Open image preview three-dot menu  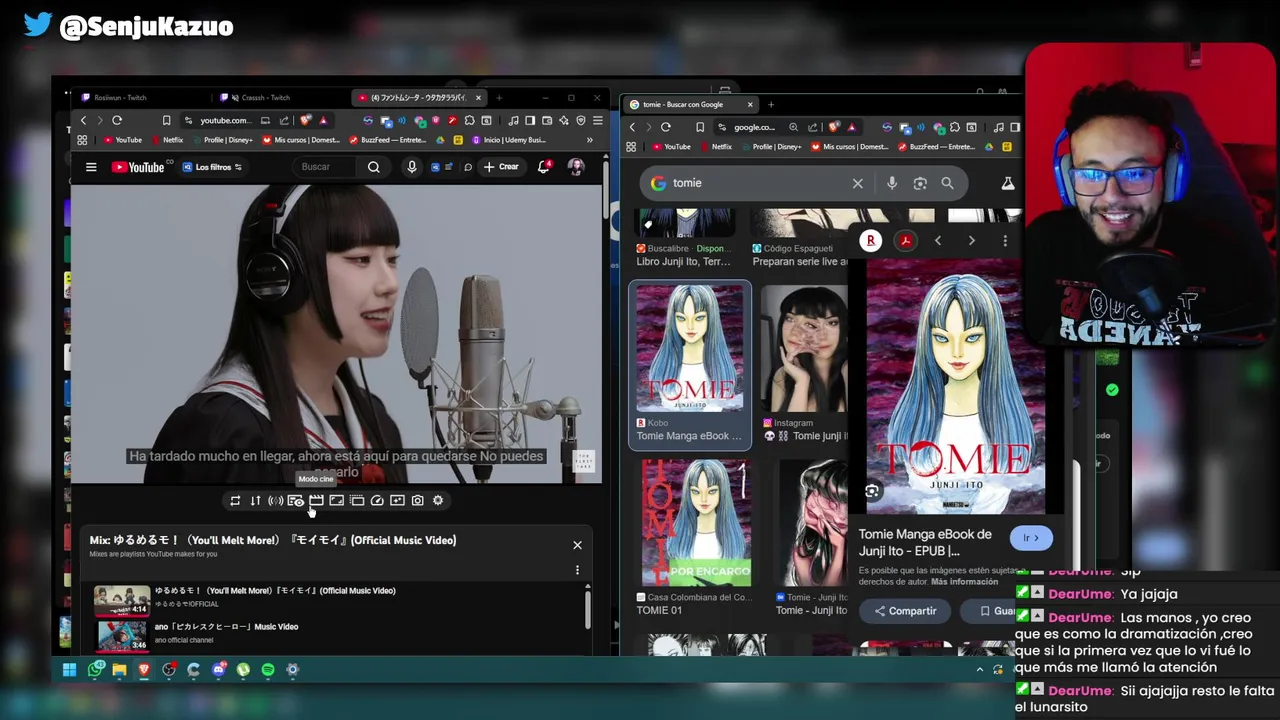coord(1005,241)
